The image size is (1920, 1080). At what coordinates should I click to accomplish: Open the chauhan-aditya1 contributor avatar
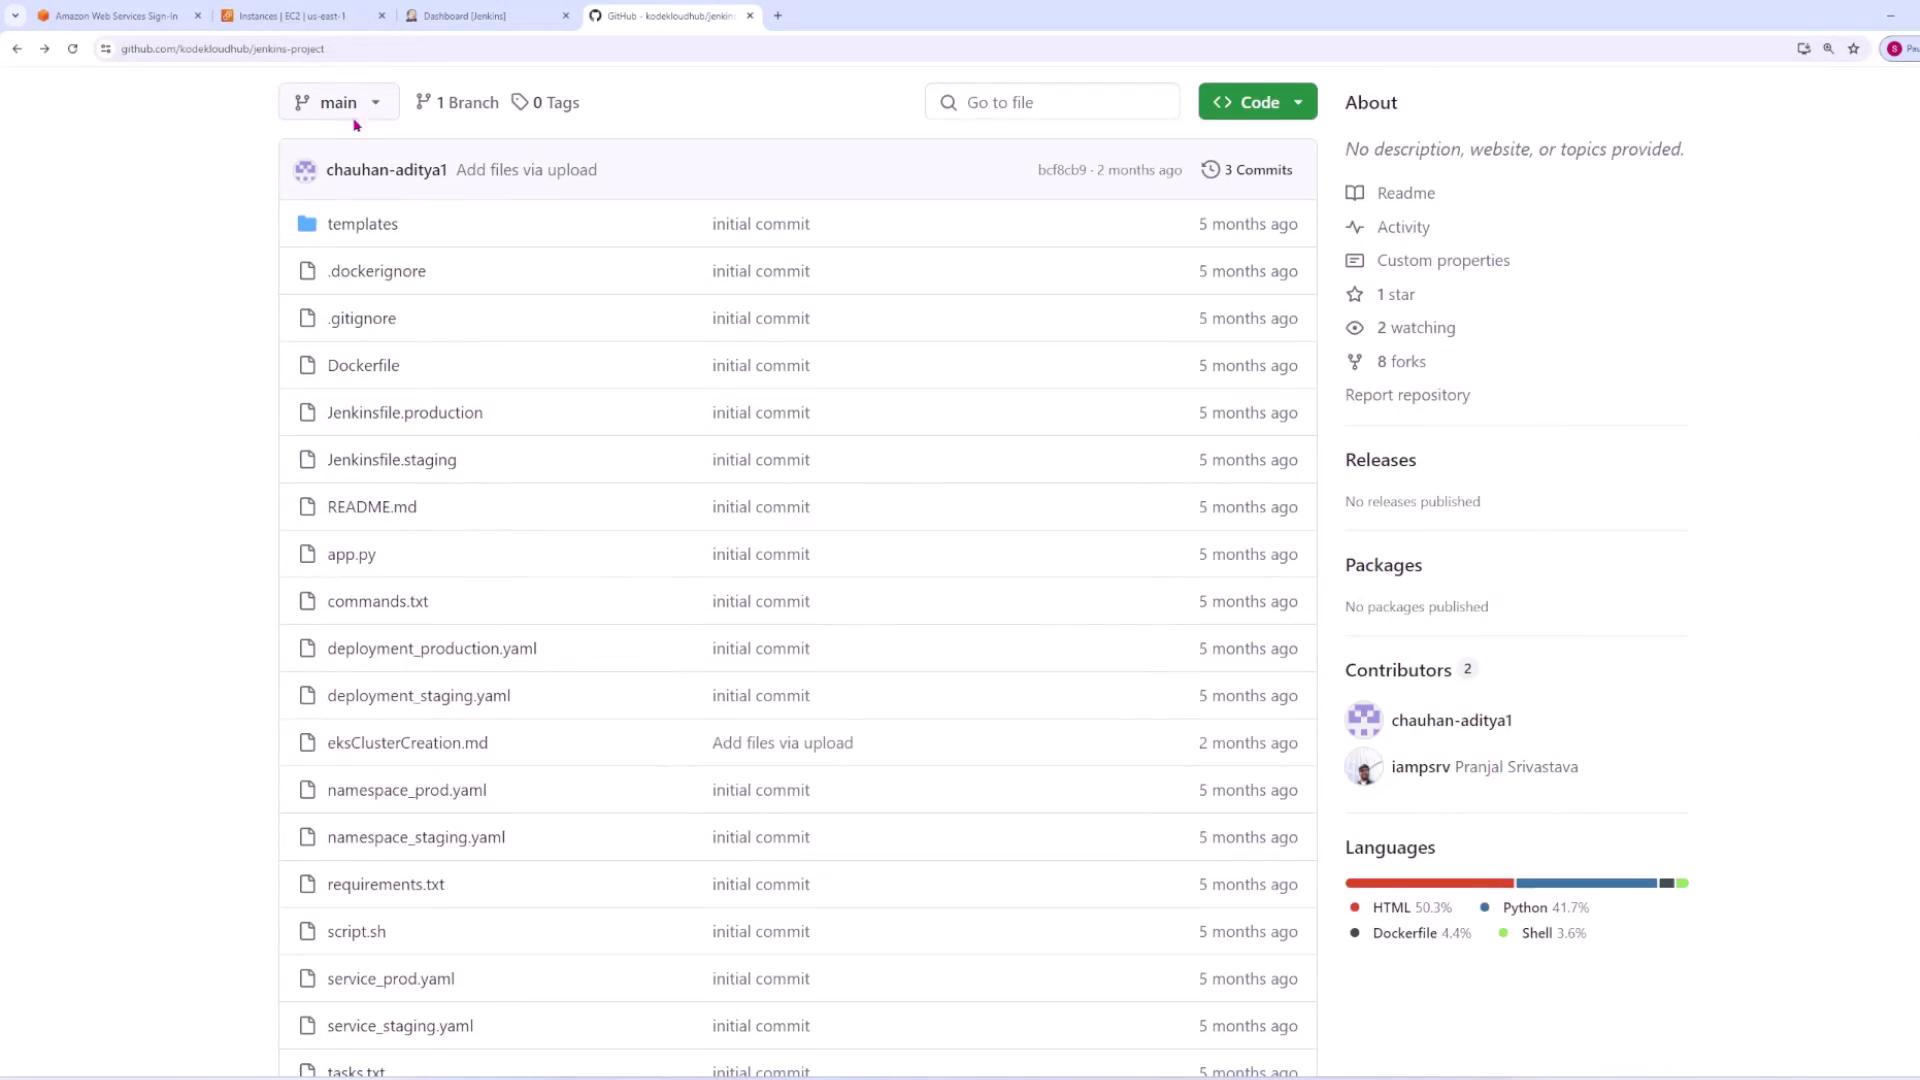(x=1363, y=720)
